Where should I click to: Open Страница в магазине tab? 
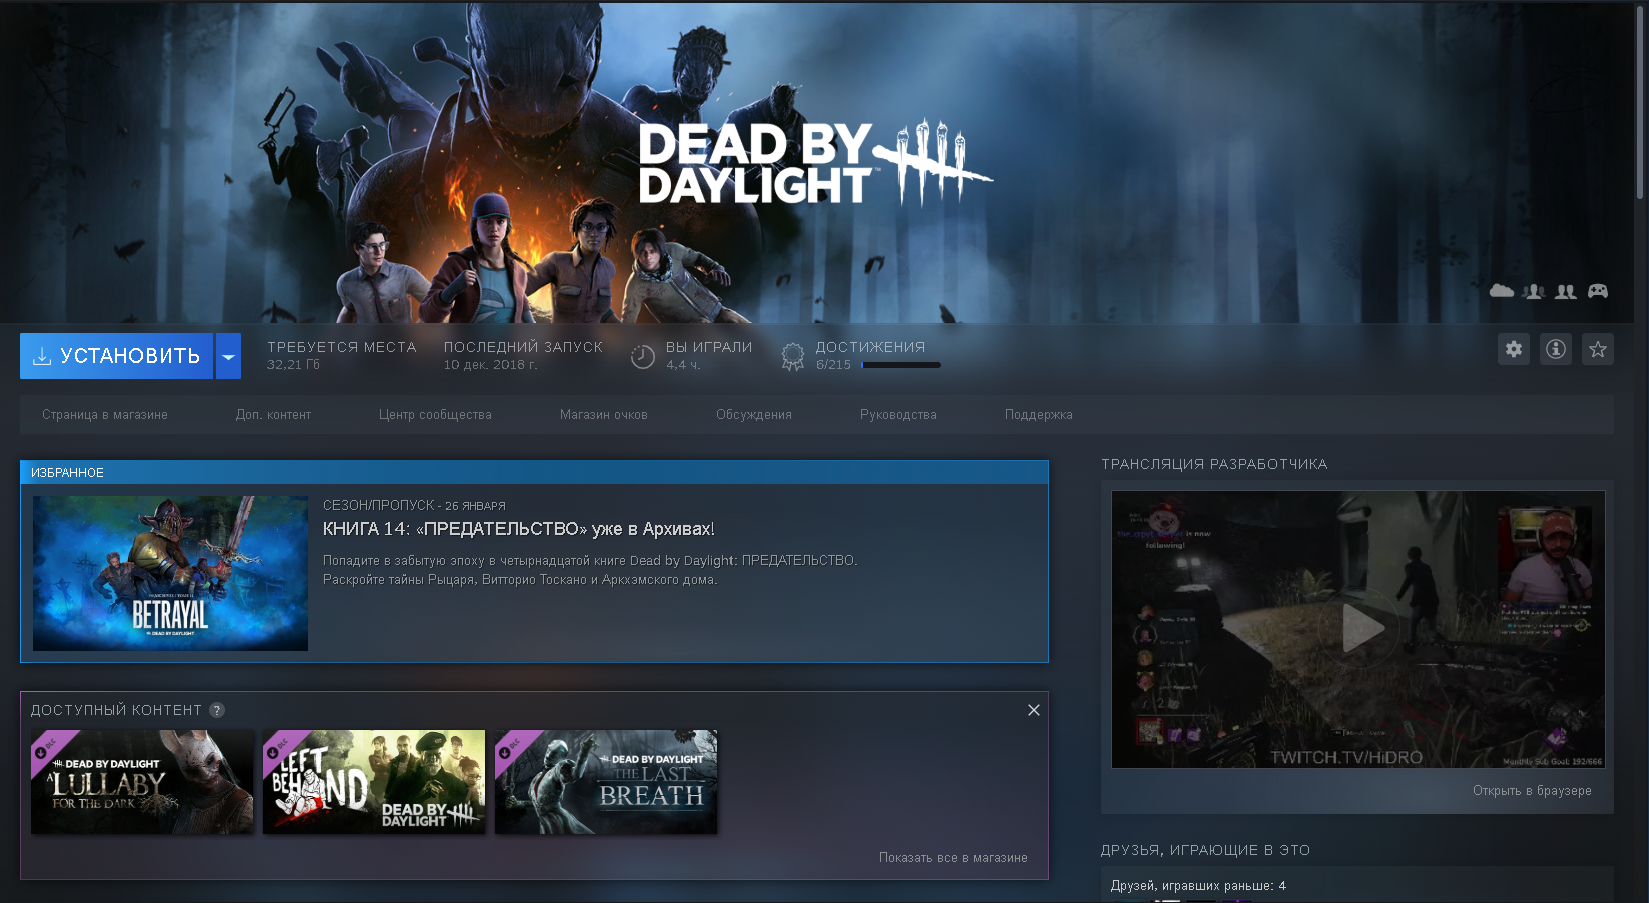[105, 415]
